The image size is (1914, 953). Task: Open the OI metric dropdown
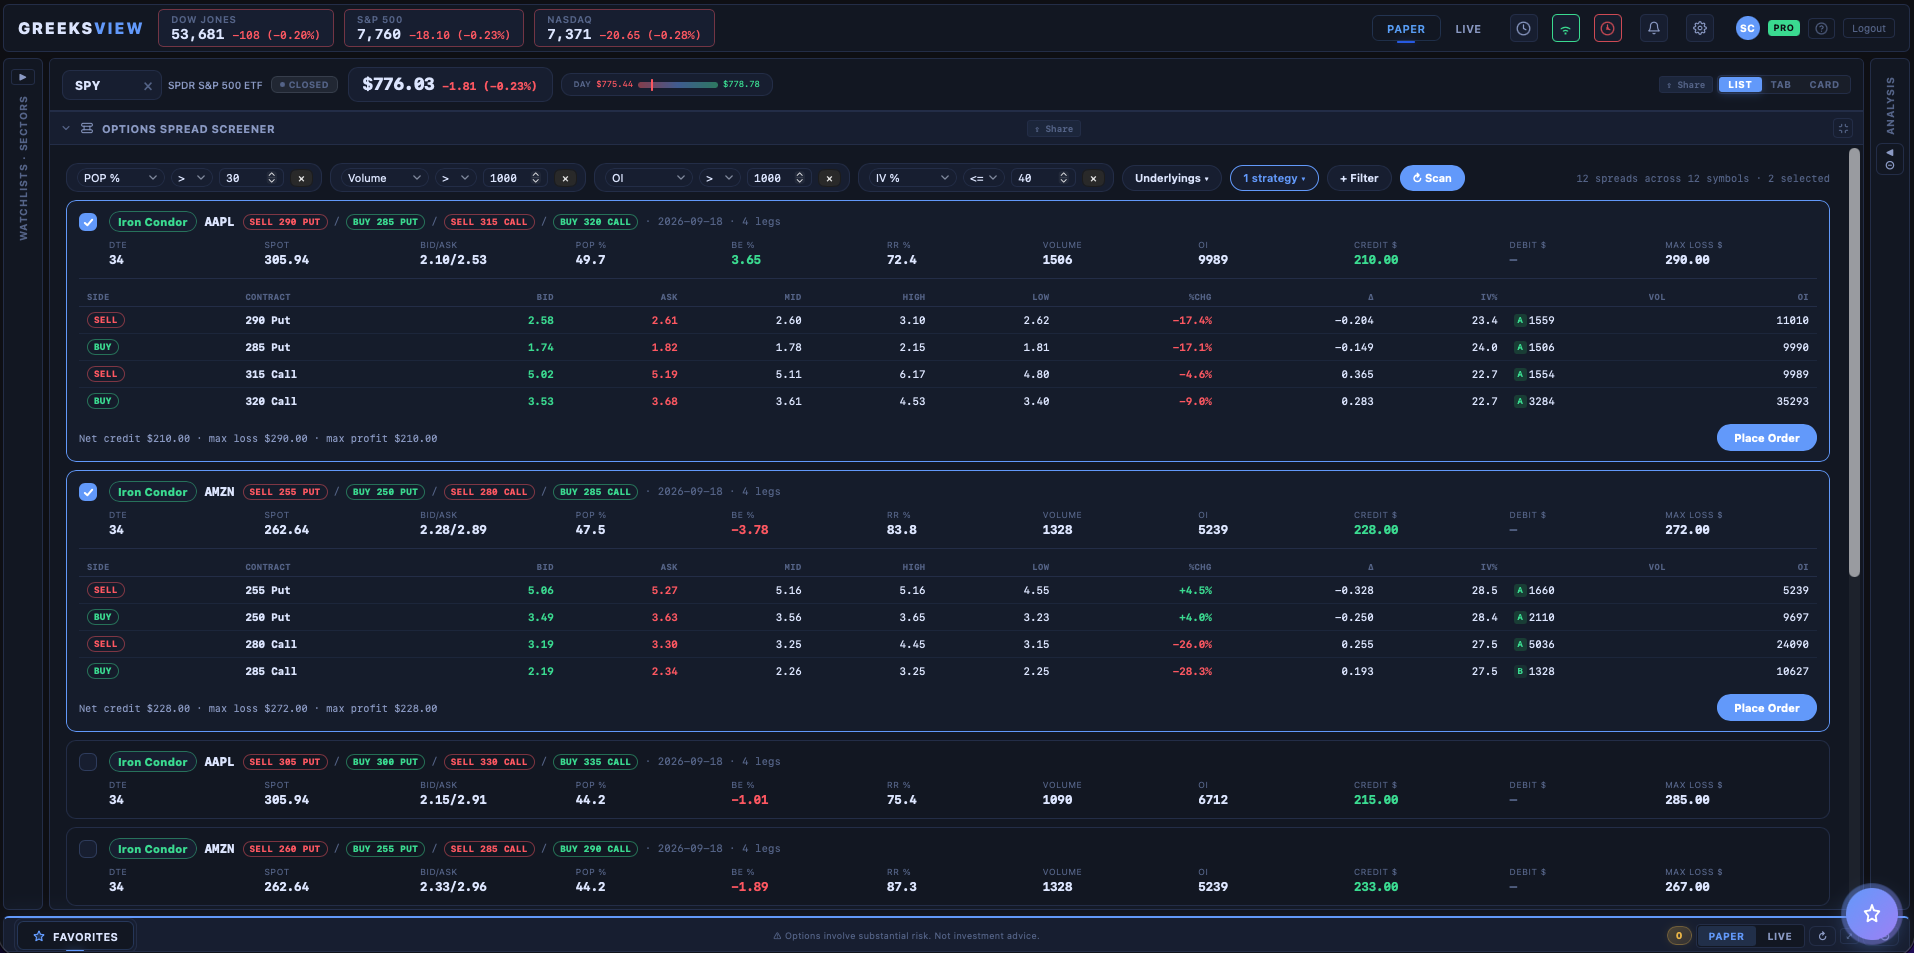[648, 178]
